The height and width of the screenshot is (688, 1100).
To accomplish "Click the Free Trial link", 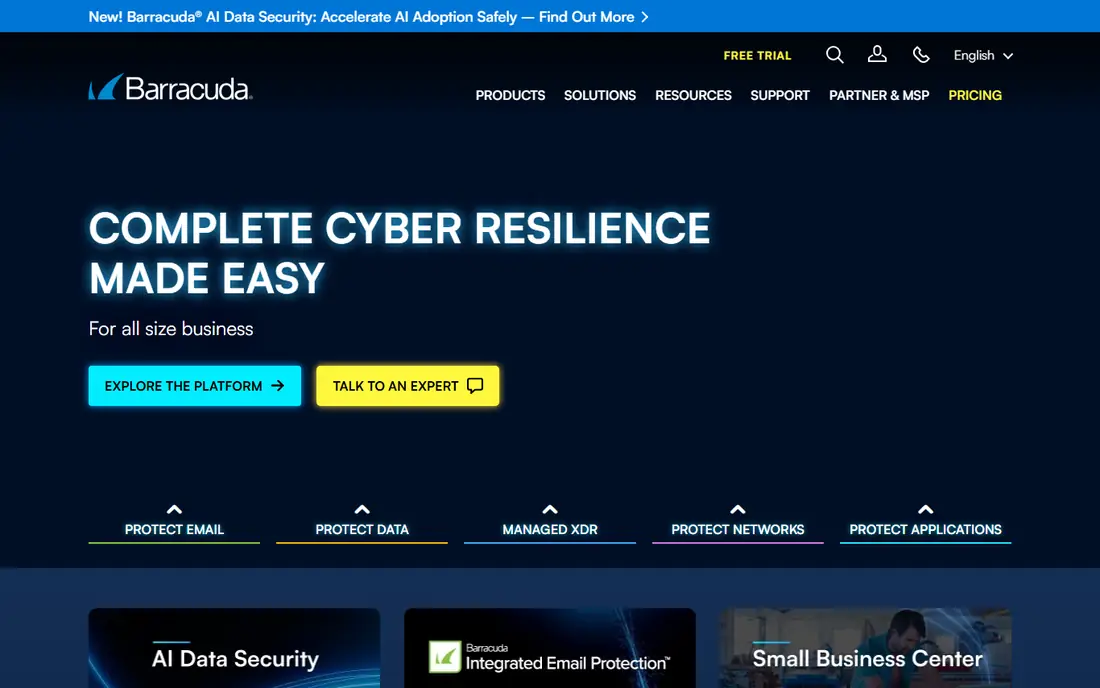I will pos(757,55).
